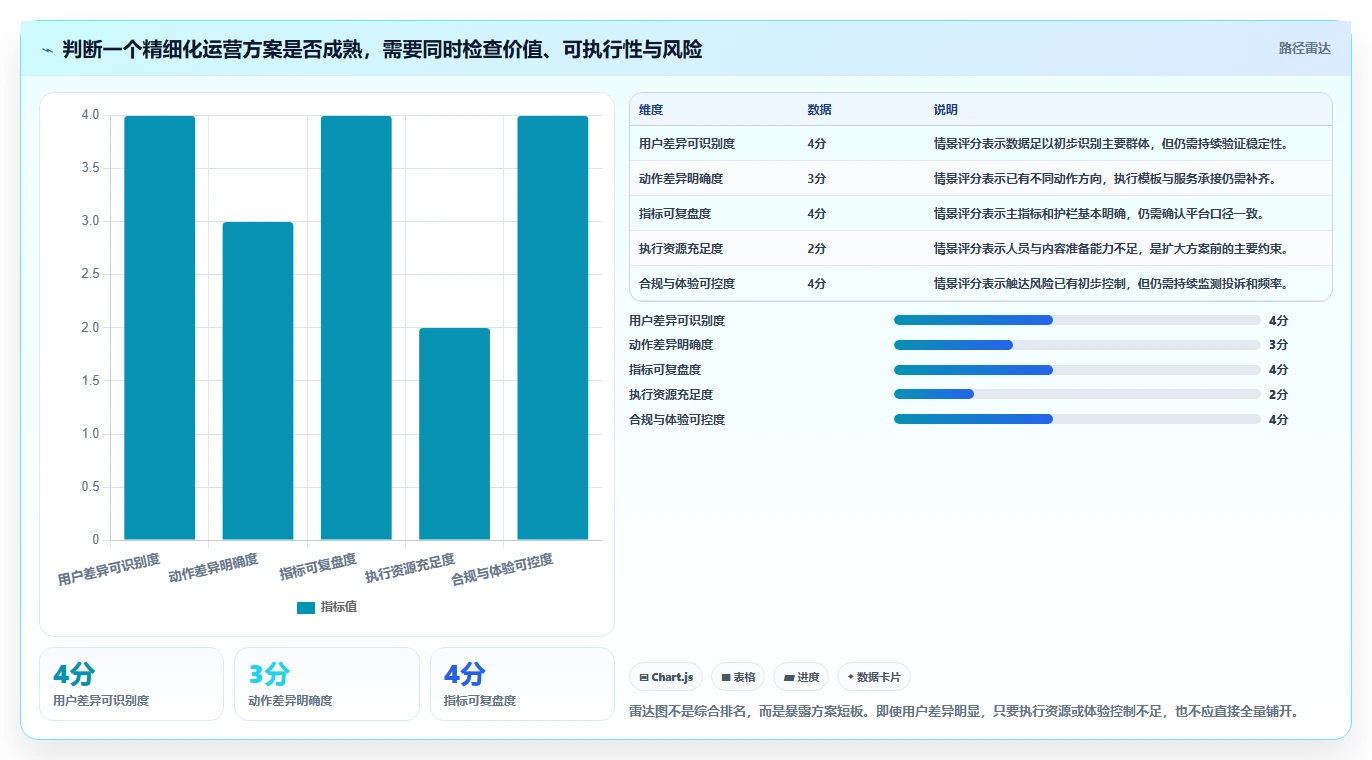
Task: Click the 路径雷达 label in the header
Action: pyautogui.click(x=1304, y=48)
